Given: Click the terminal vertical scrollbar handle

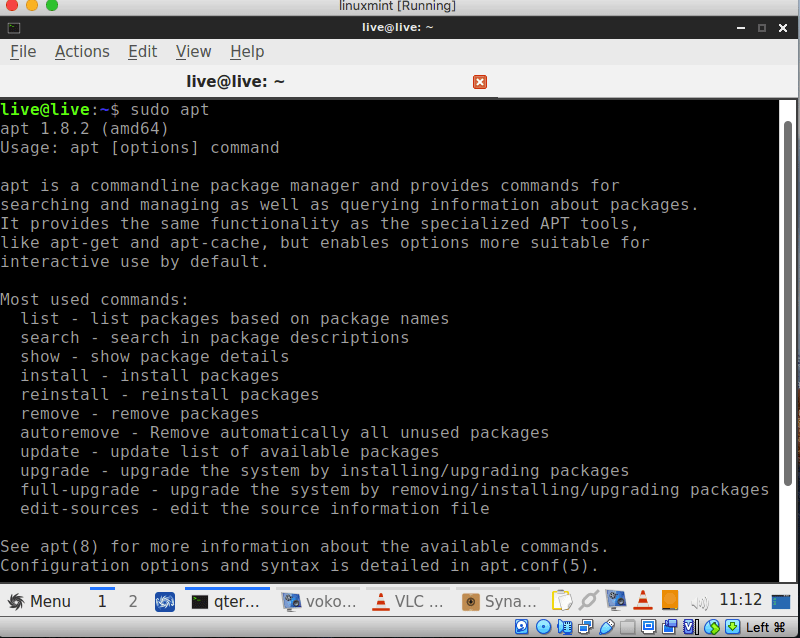Looking at the screenshot, I should (788, 303).
